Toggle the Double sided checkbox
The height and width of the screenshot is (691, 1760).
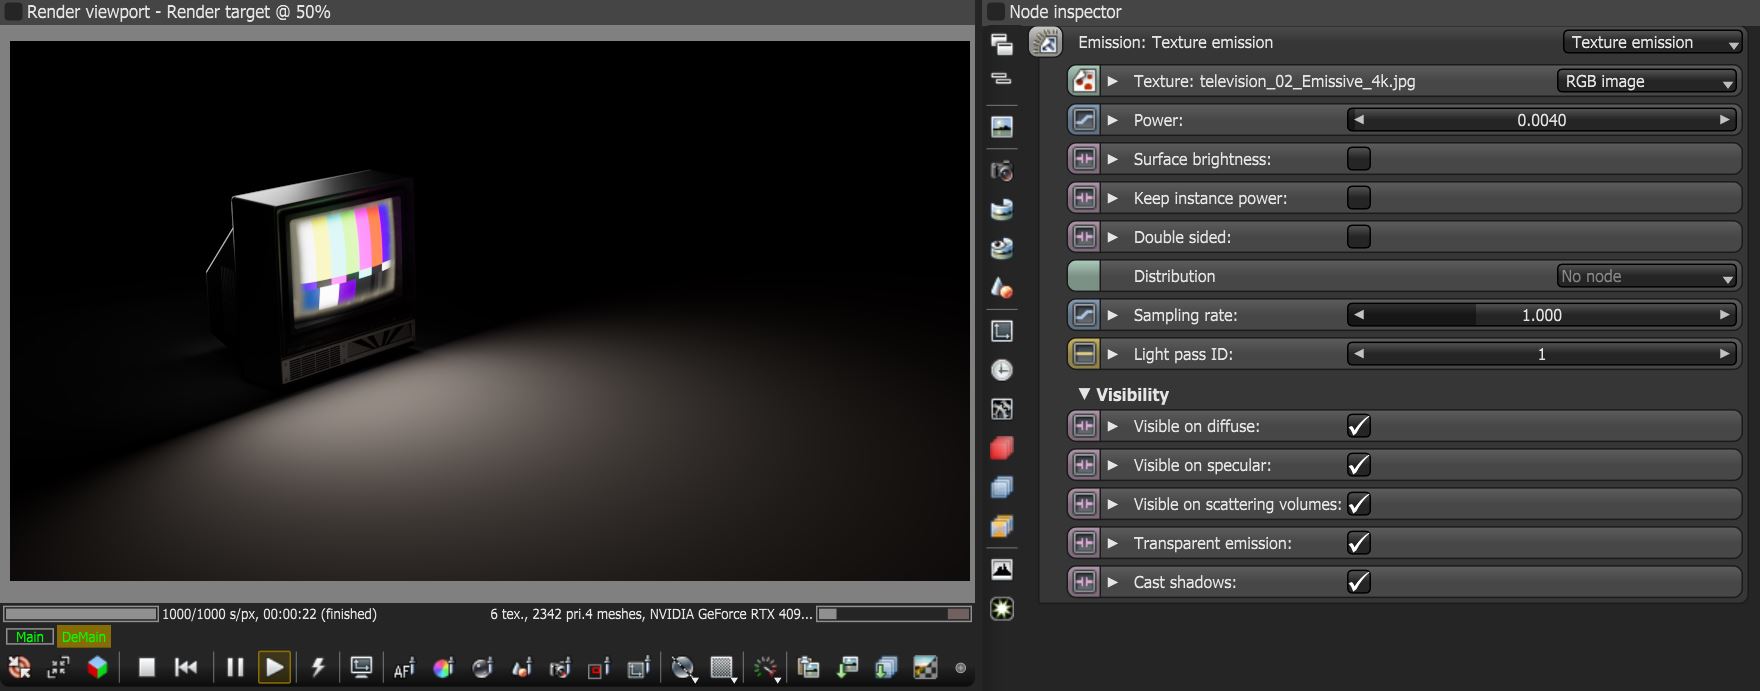1359,237
